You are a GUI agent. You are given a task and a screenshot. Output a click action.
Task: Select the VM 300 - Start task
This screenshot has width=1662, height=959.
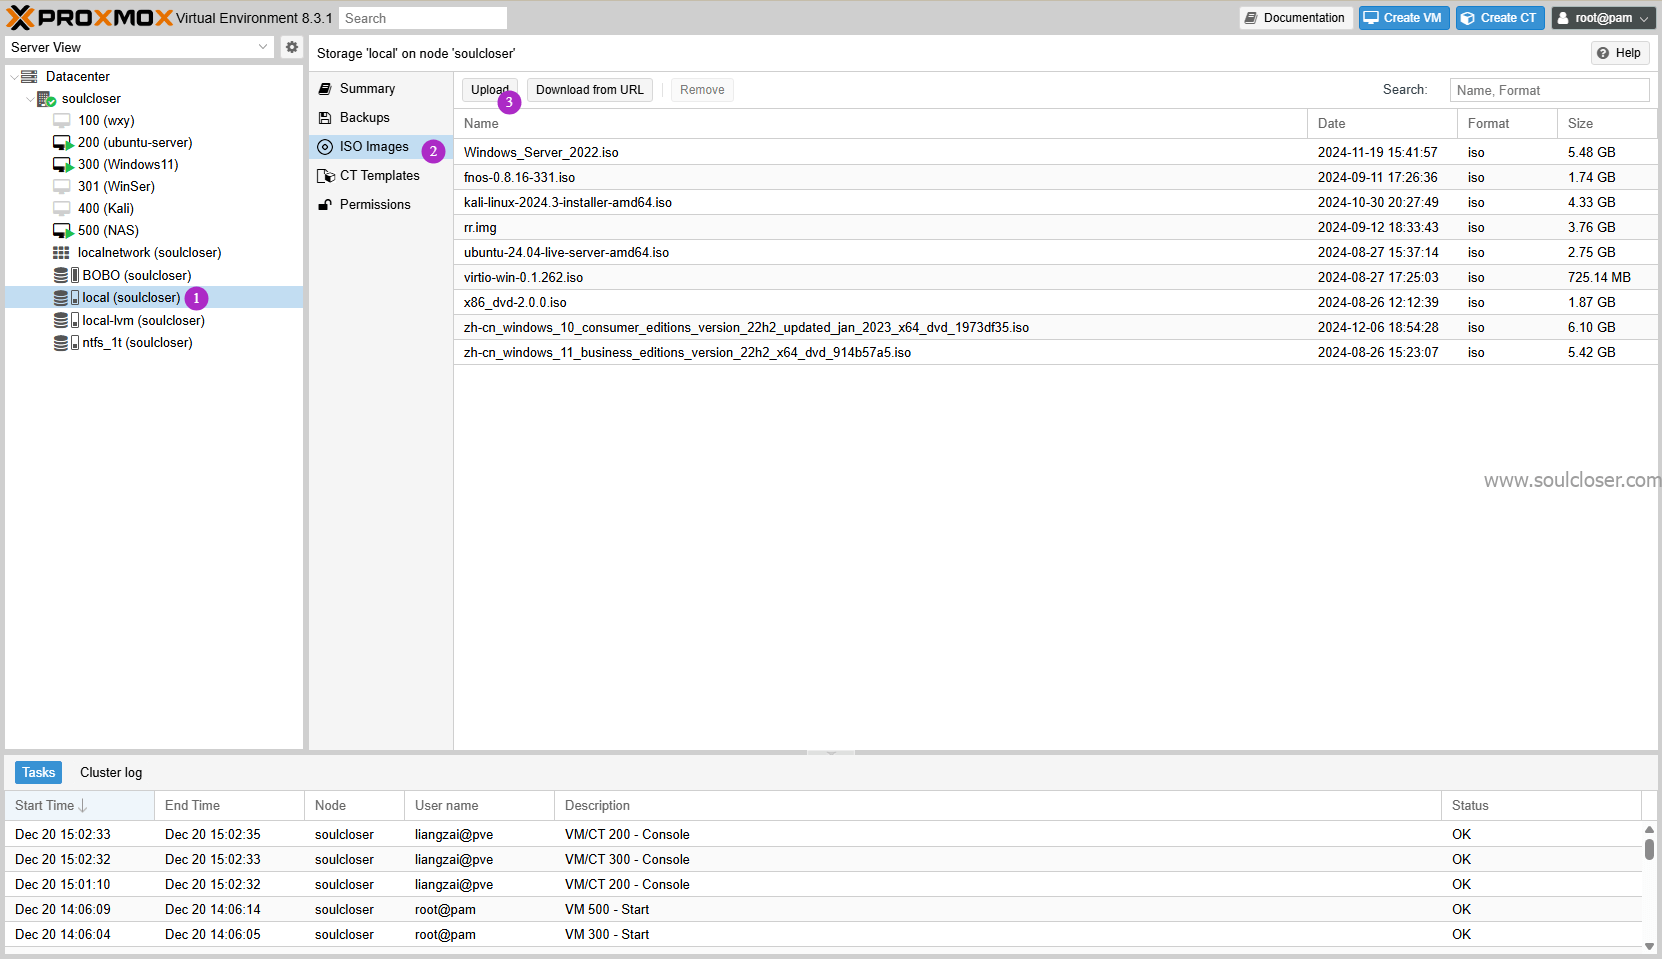[x=823, y=934]
